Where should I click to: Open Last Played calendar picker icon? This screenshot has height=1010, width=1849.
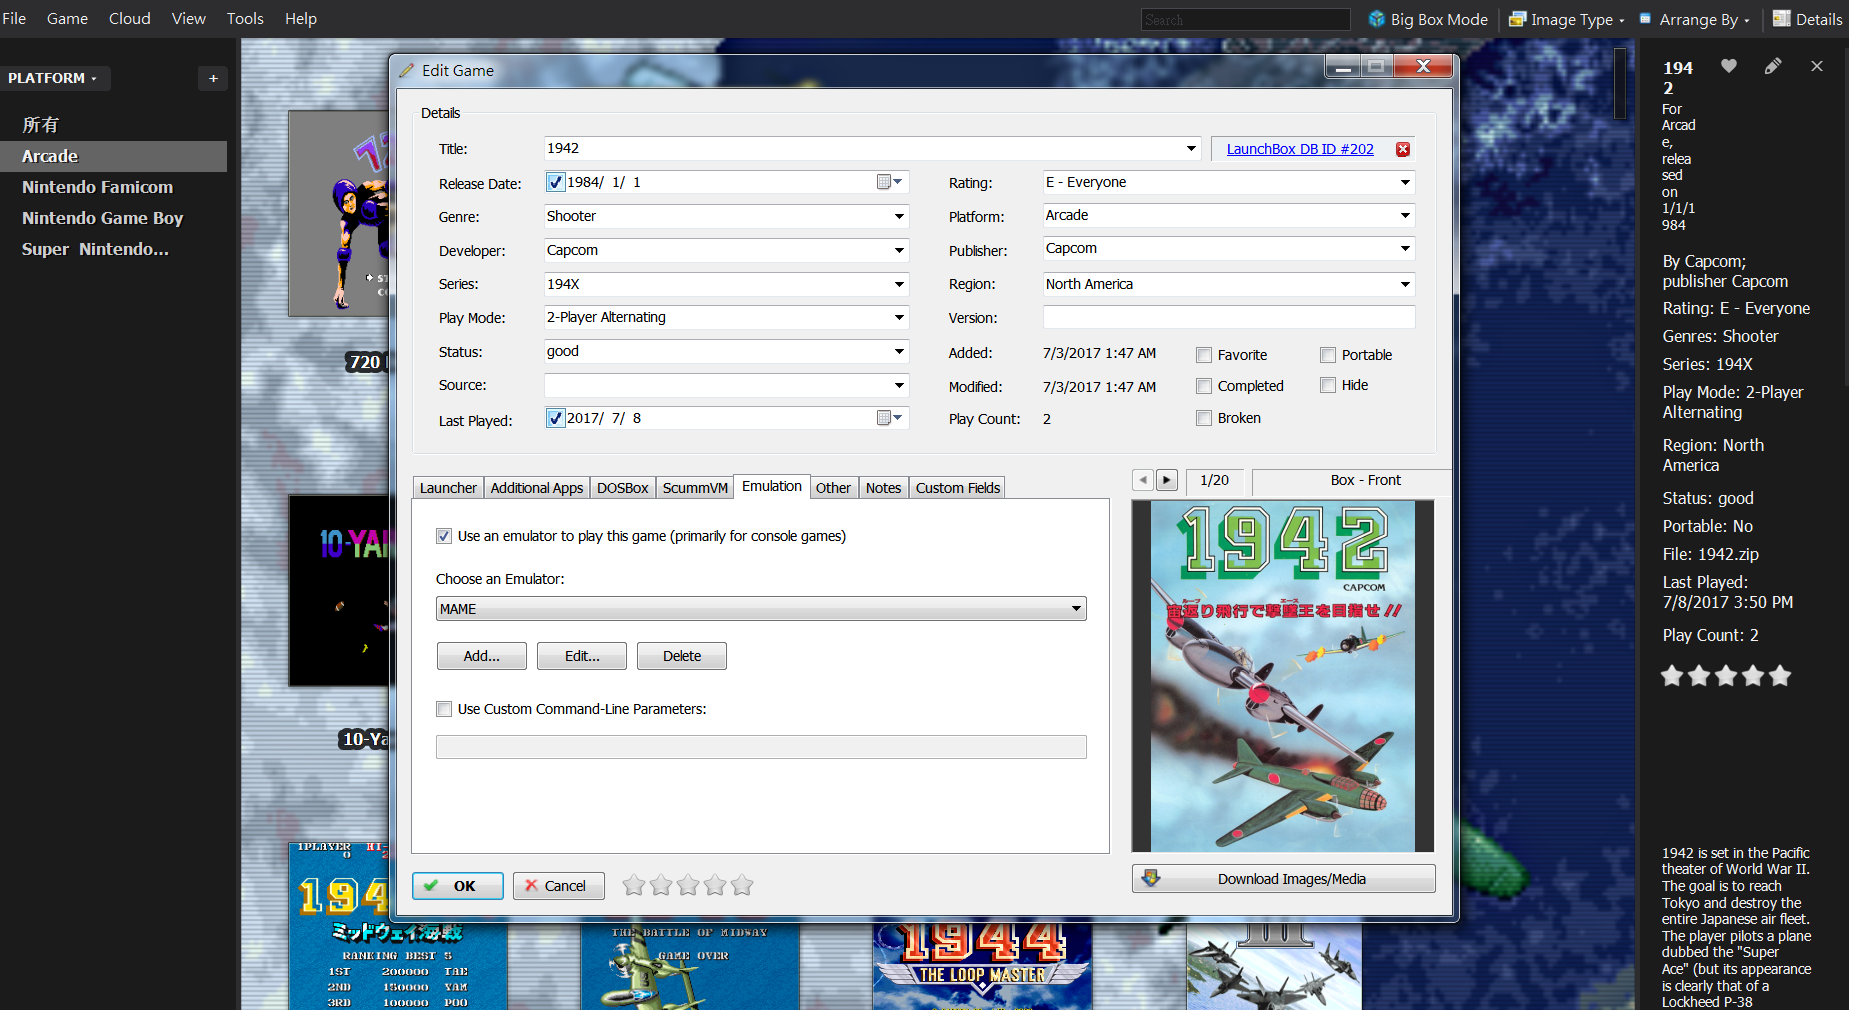[x=889, y=418]
